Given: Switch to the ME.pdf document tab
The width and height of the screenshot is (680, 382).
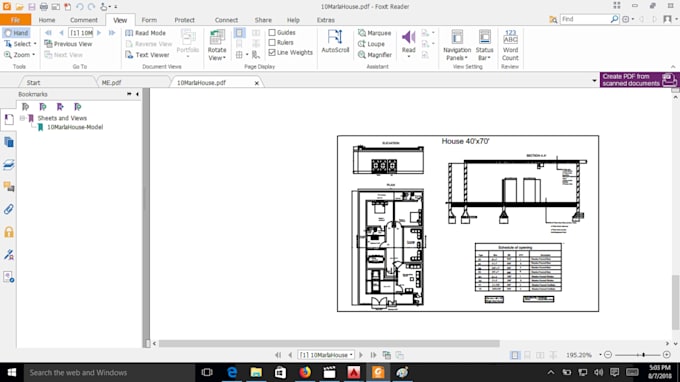Looking at the screenshot, I should 111,82.
